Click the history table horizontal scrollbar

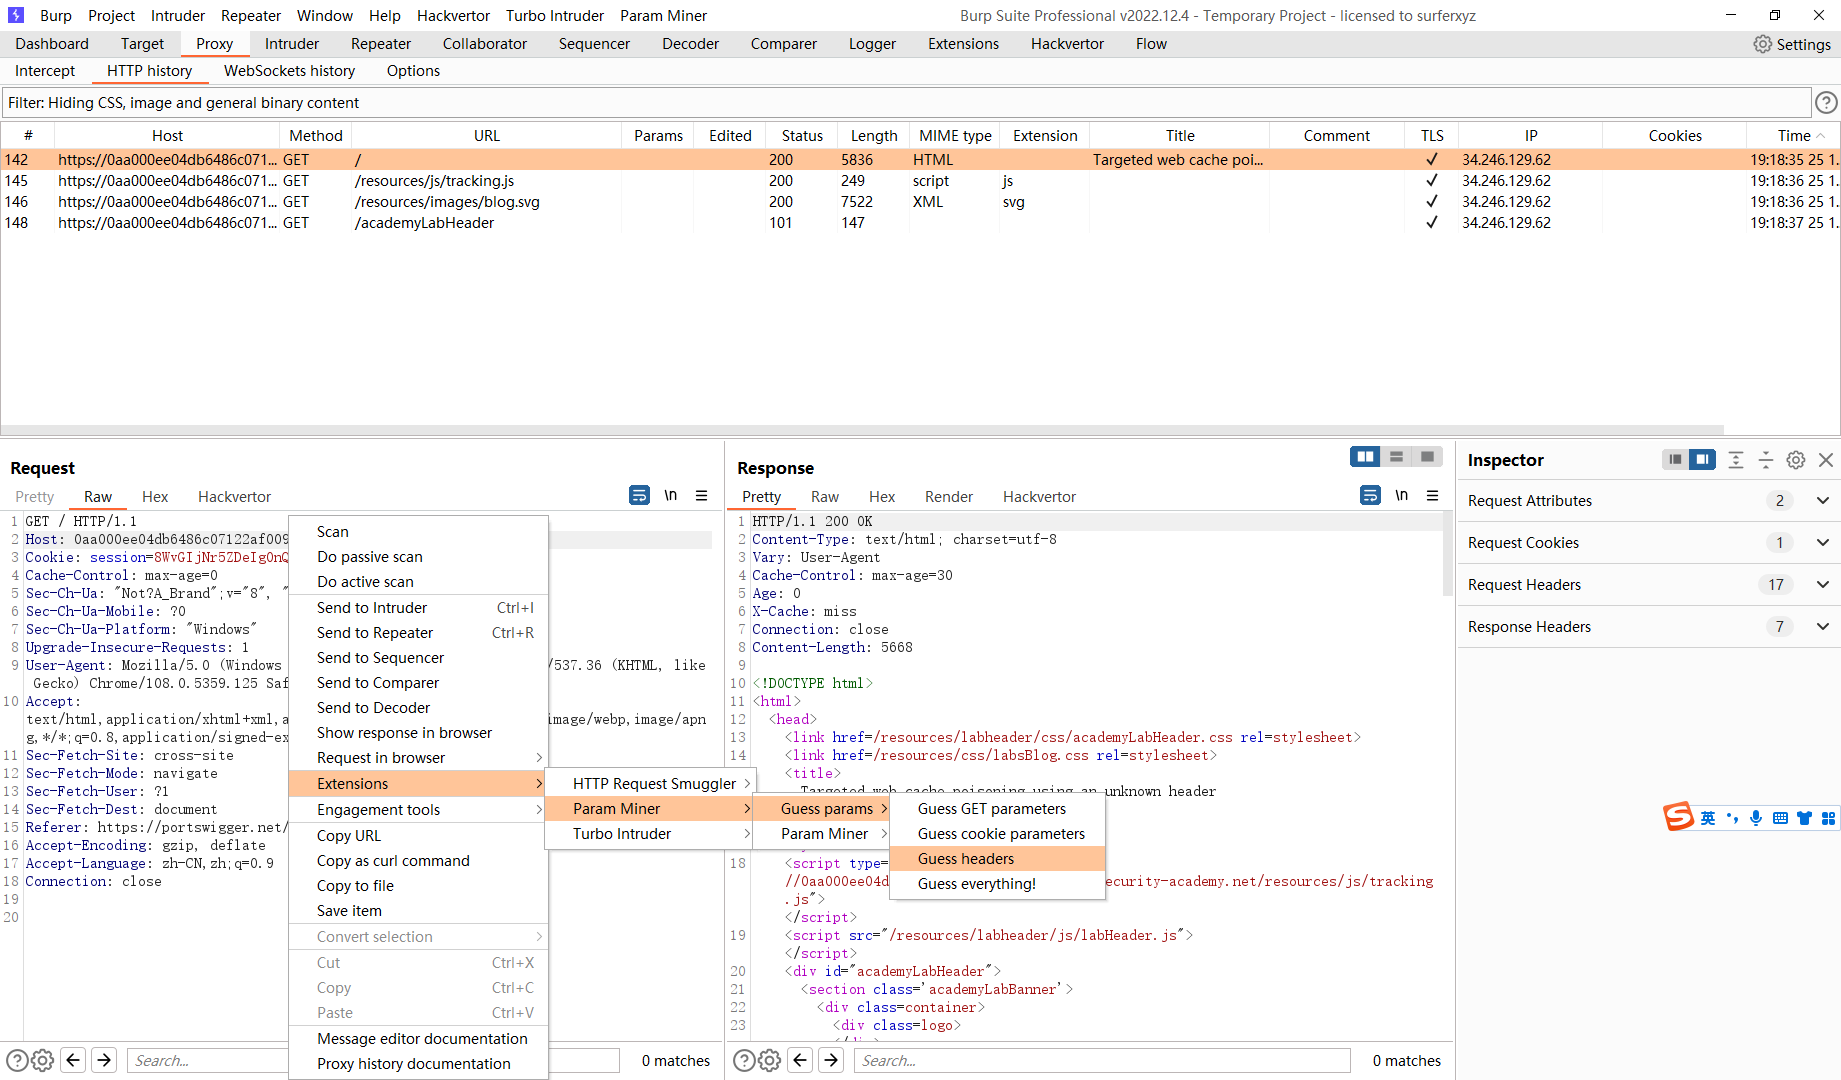(862, 430)
